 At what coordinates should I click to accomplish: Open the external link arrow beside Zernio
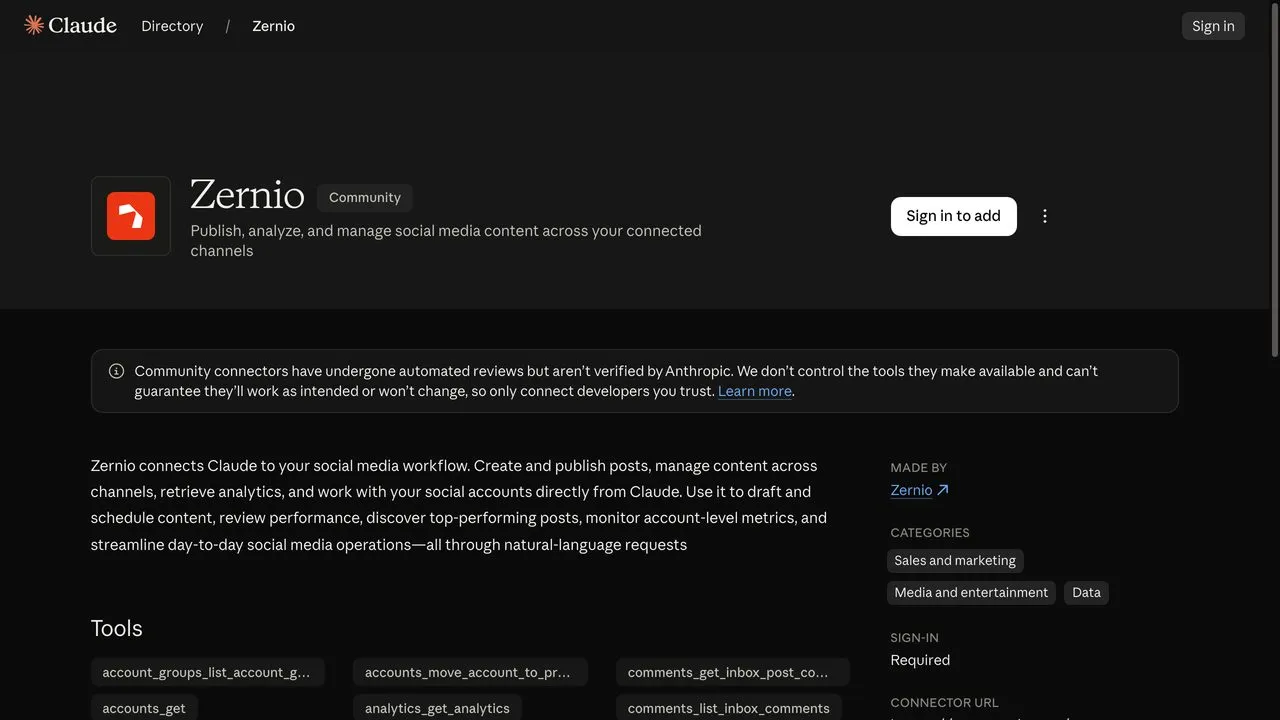(942, 490)
